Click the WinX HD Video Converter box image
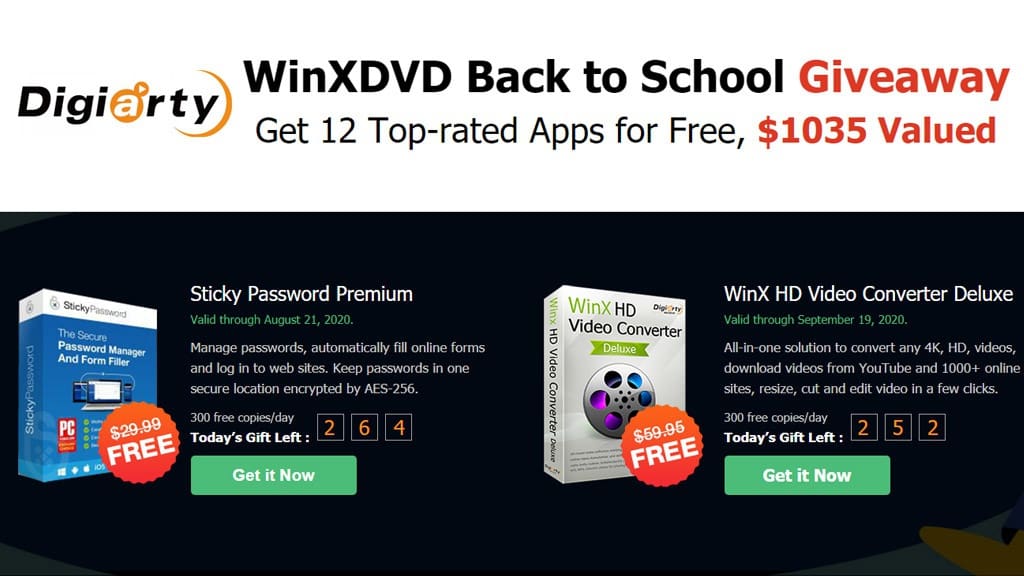1024x576 pixels. (x=615, y=384)
